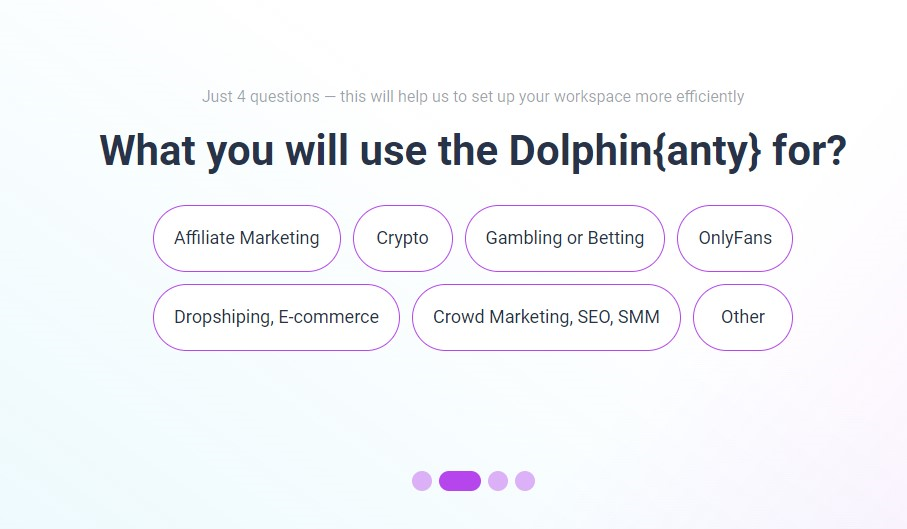Click the Dolphin{anty} question heading

click(473, 151)
